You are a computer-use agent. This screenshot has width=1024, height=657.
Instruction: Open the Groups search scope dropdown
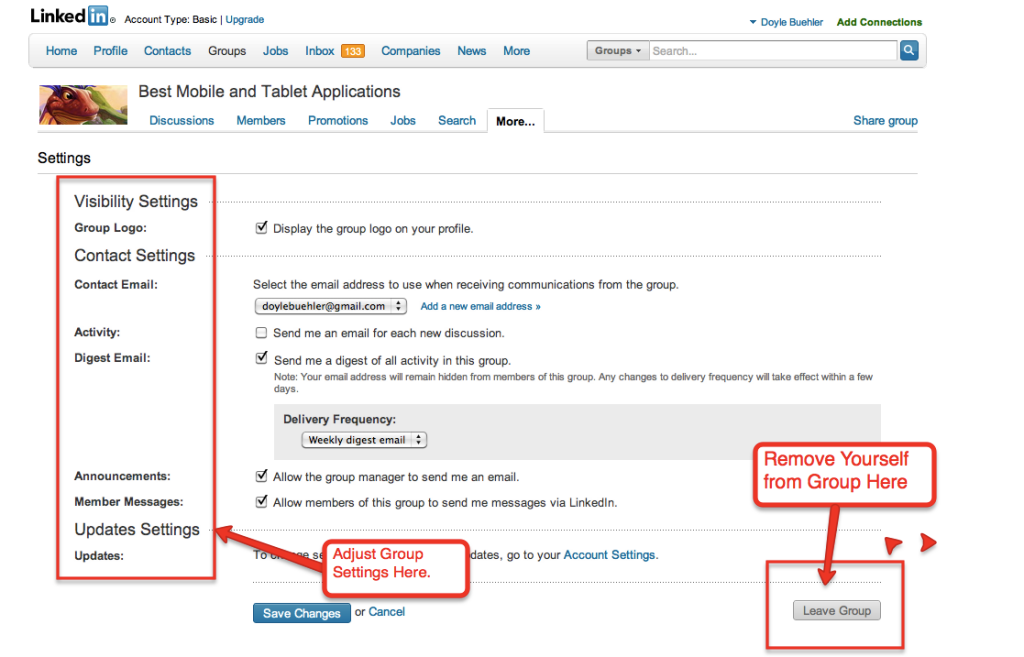click(x=618, y=50)
